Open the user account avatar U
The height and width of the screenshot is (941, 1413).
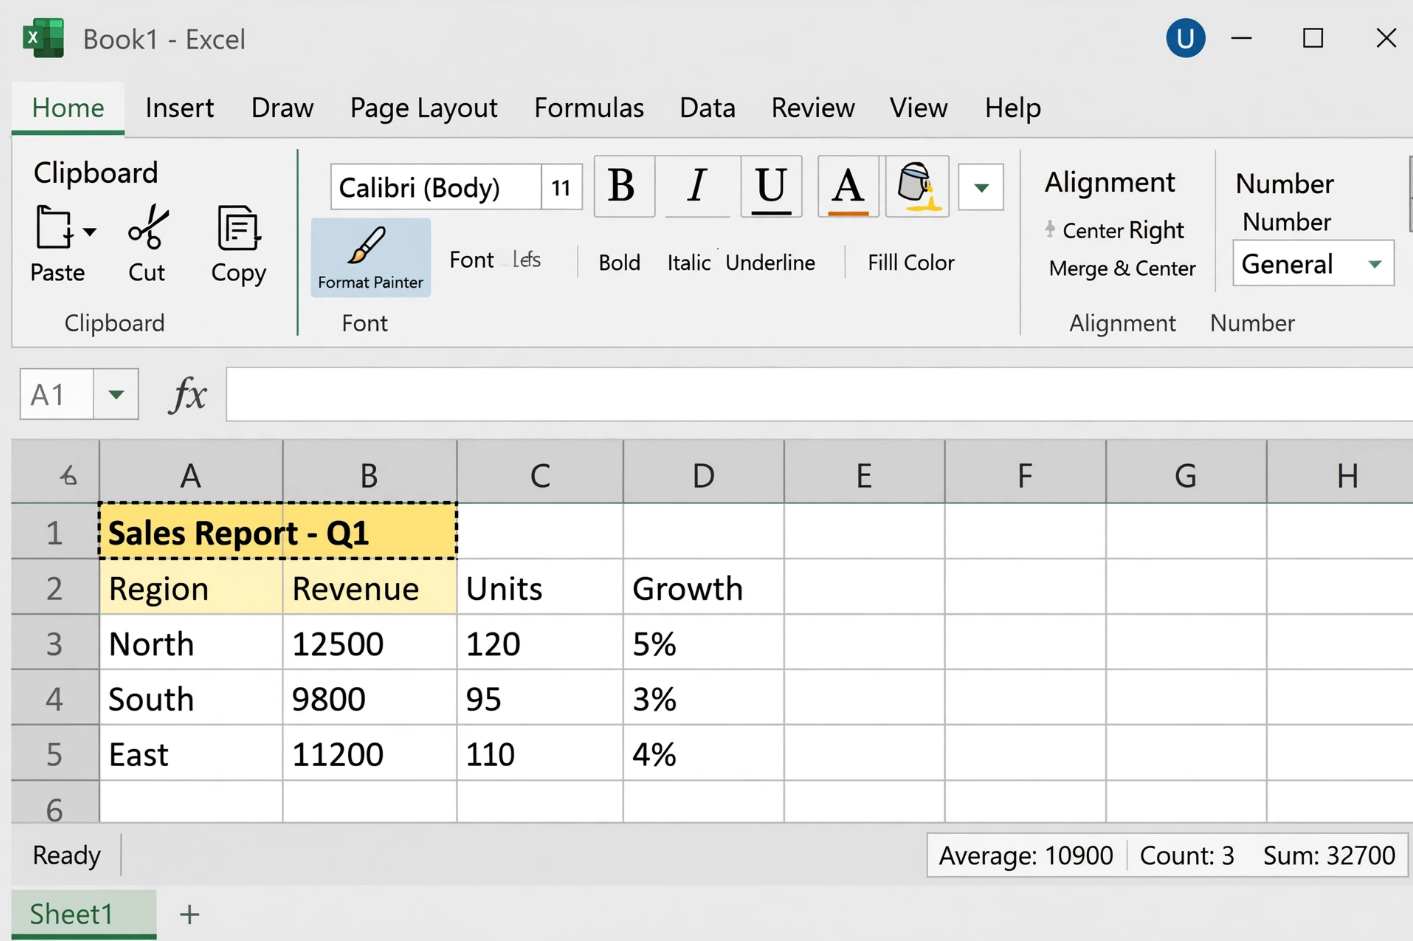tap(1185, 38)
